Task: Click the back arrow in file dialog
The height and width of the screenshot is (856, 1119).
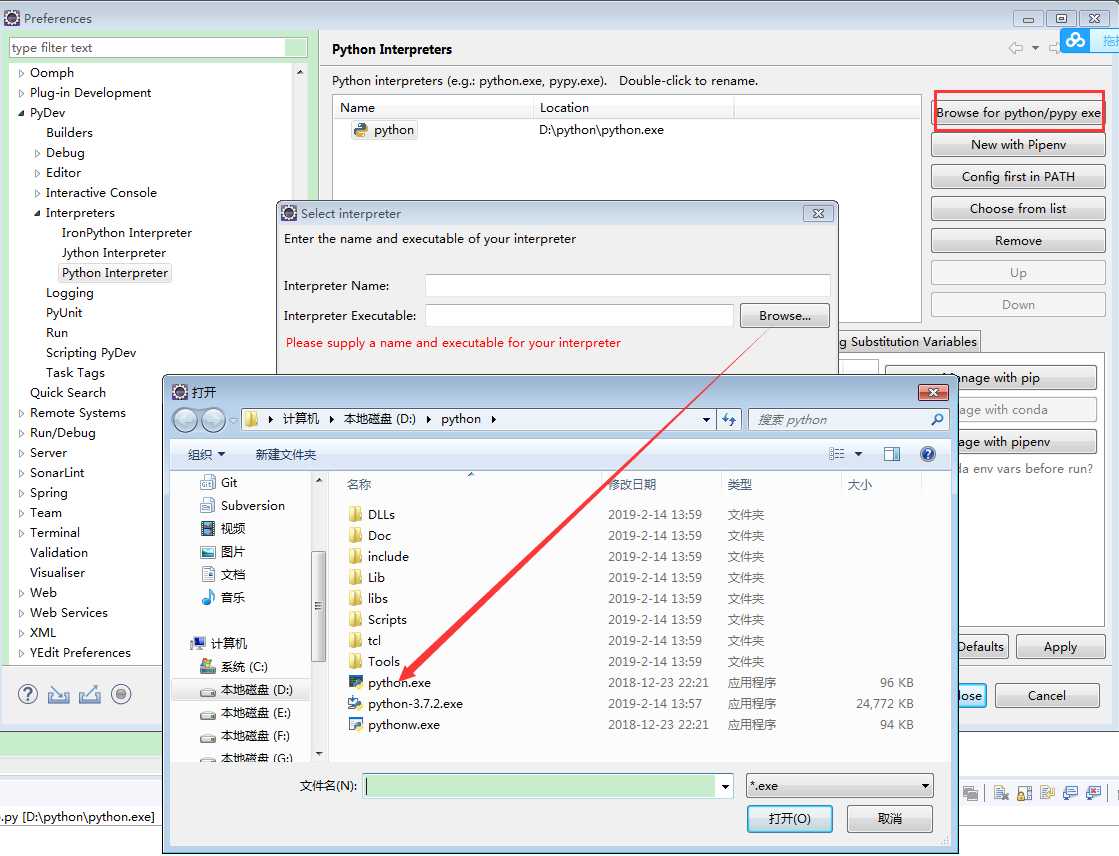Action: 185,420
